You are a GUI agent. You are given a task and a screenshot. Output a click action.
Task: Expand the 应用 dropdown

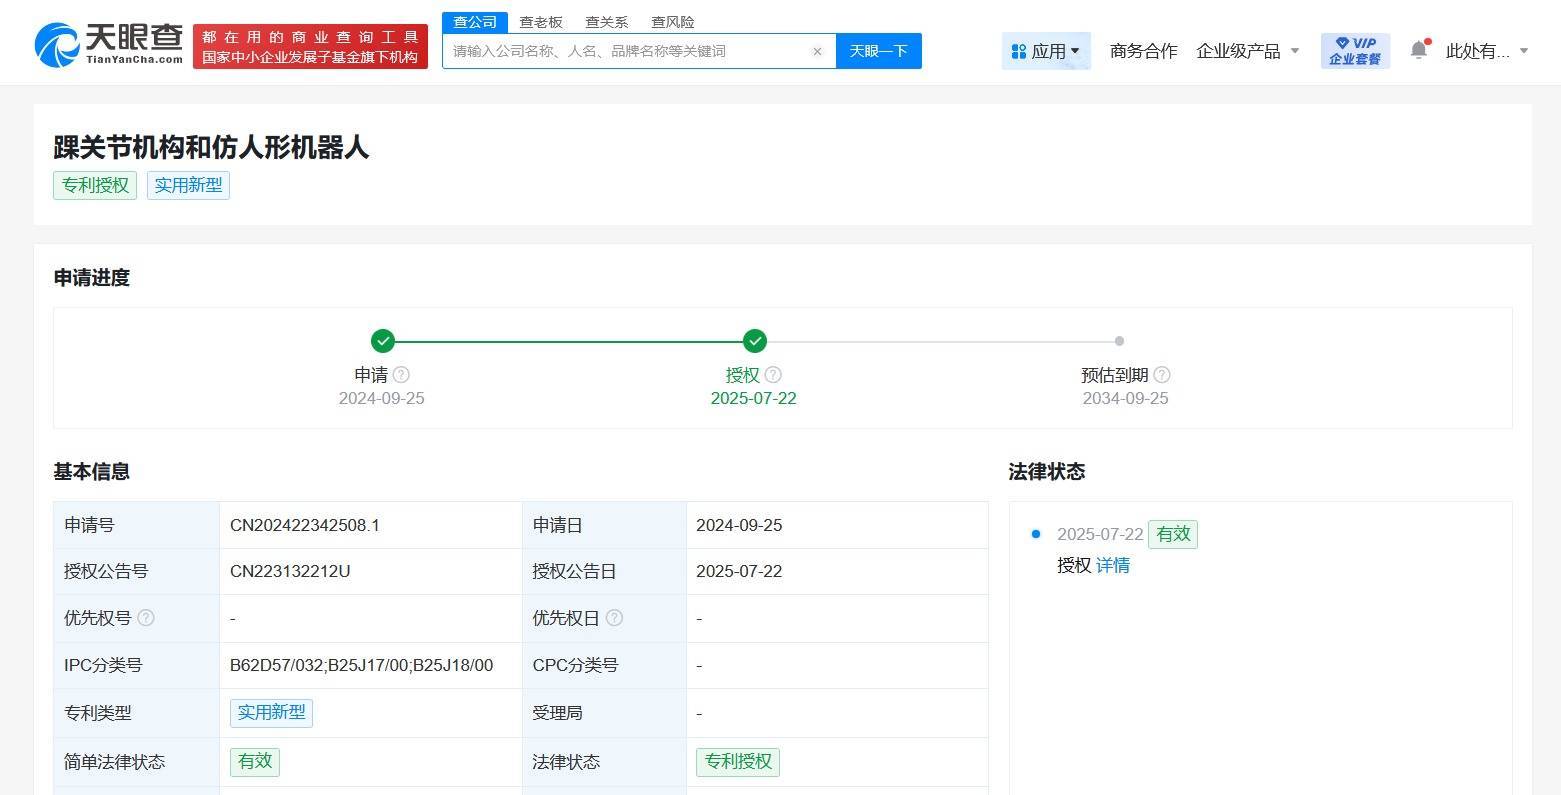click(1046, 51)
